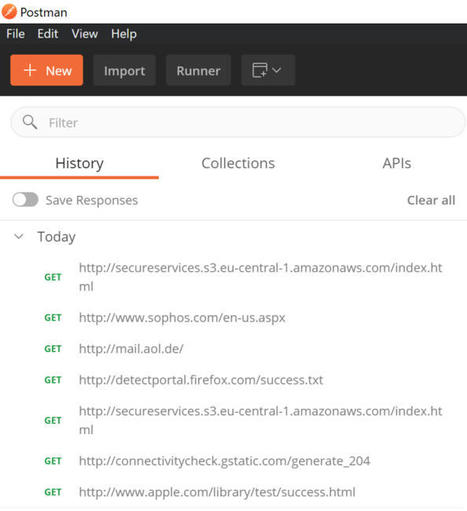This screenshot has width=467, height=511.
Task: Switch to the Collections tab
Action: 238,163
